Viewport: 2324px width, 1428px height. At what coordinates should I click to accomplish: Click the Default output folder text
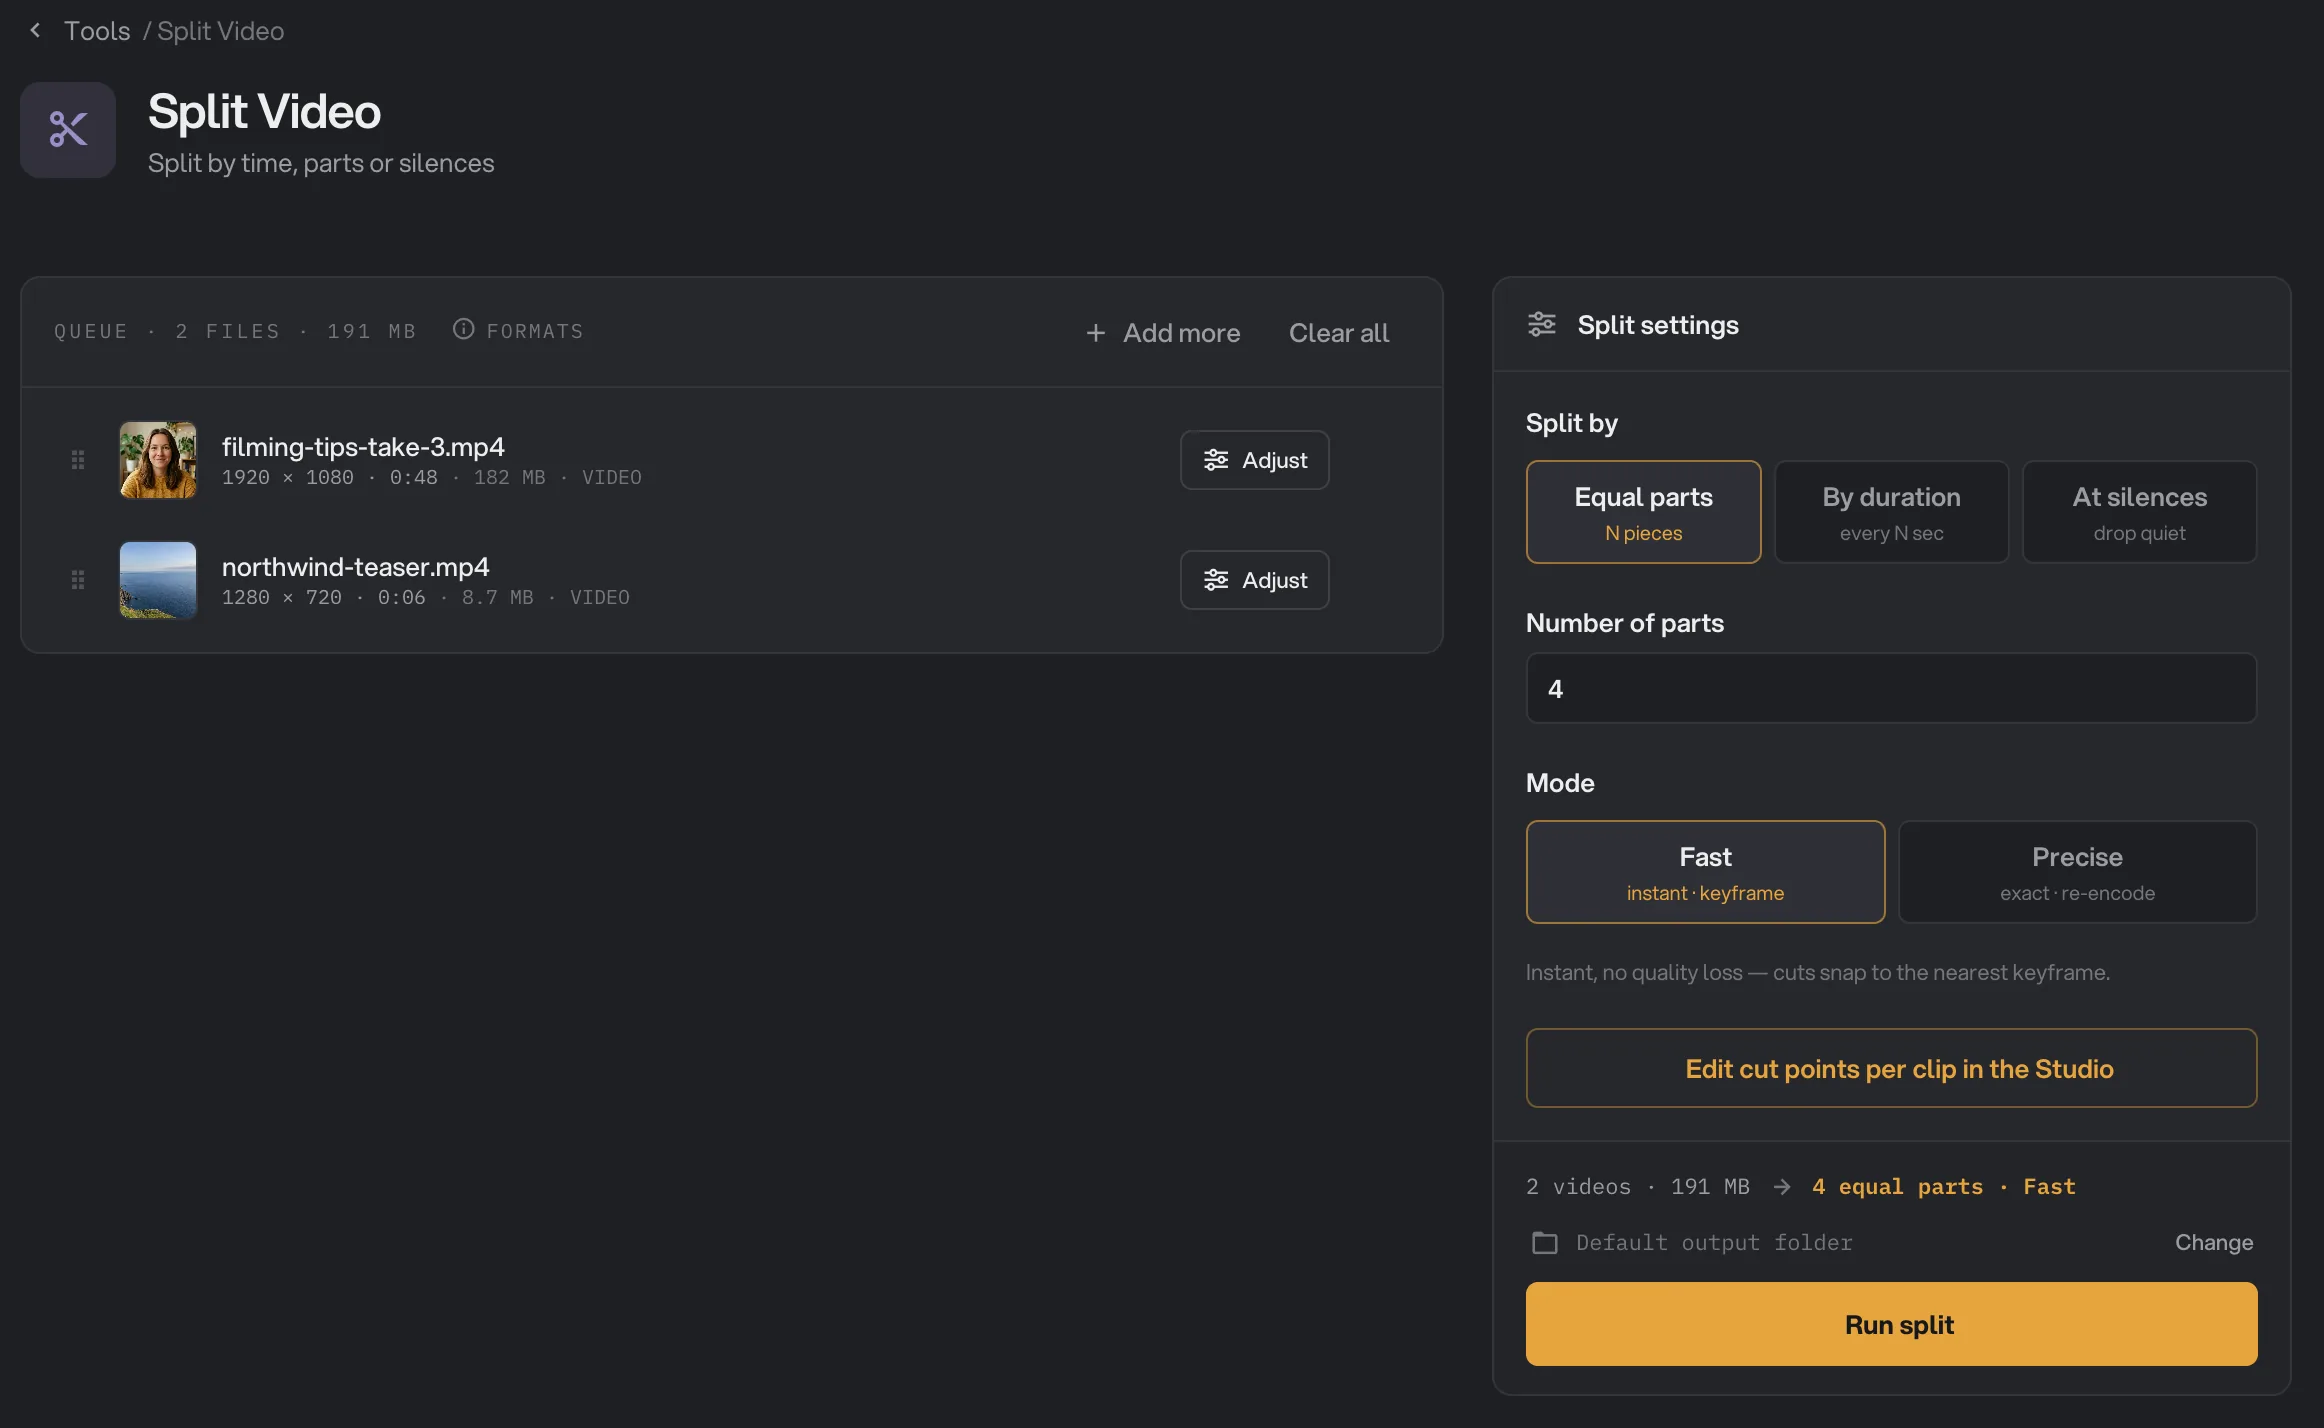(x=1714, y=1243)
